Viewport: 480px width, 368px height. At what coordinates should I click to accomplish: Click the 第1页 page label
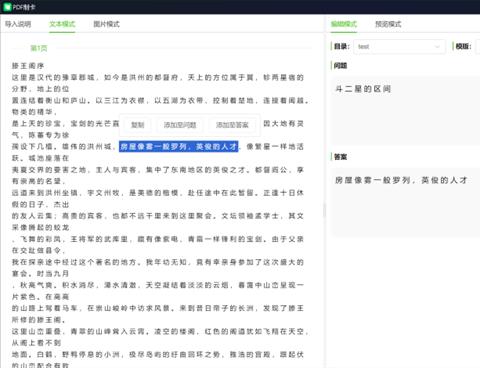(39, 48)
